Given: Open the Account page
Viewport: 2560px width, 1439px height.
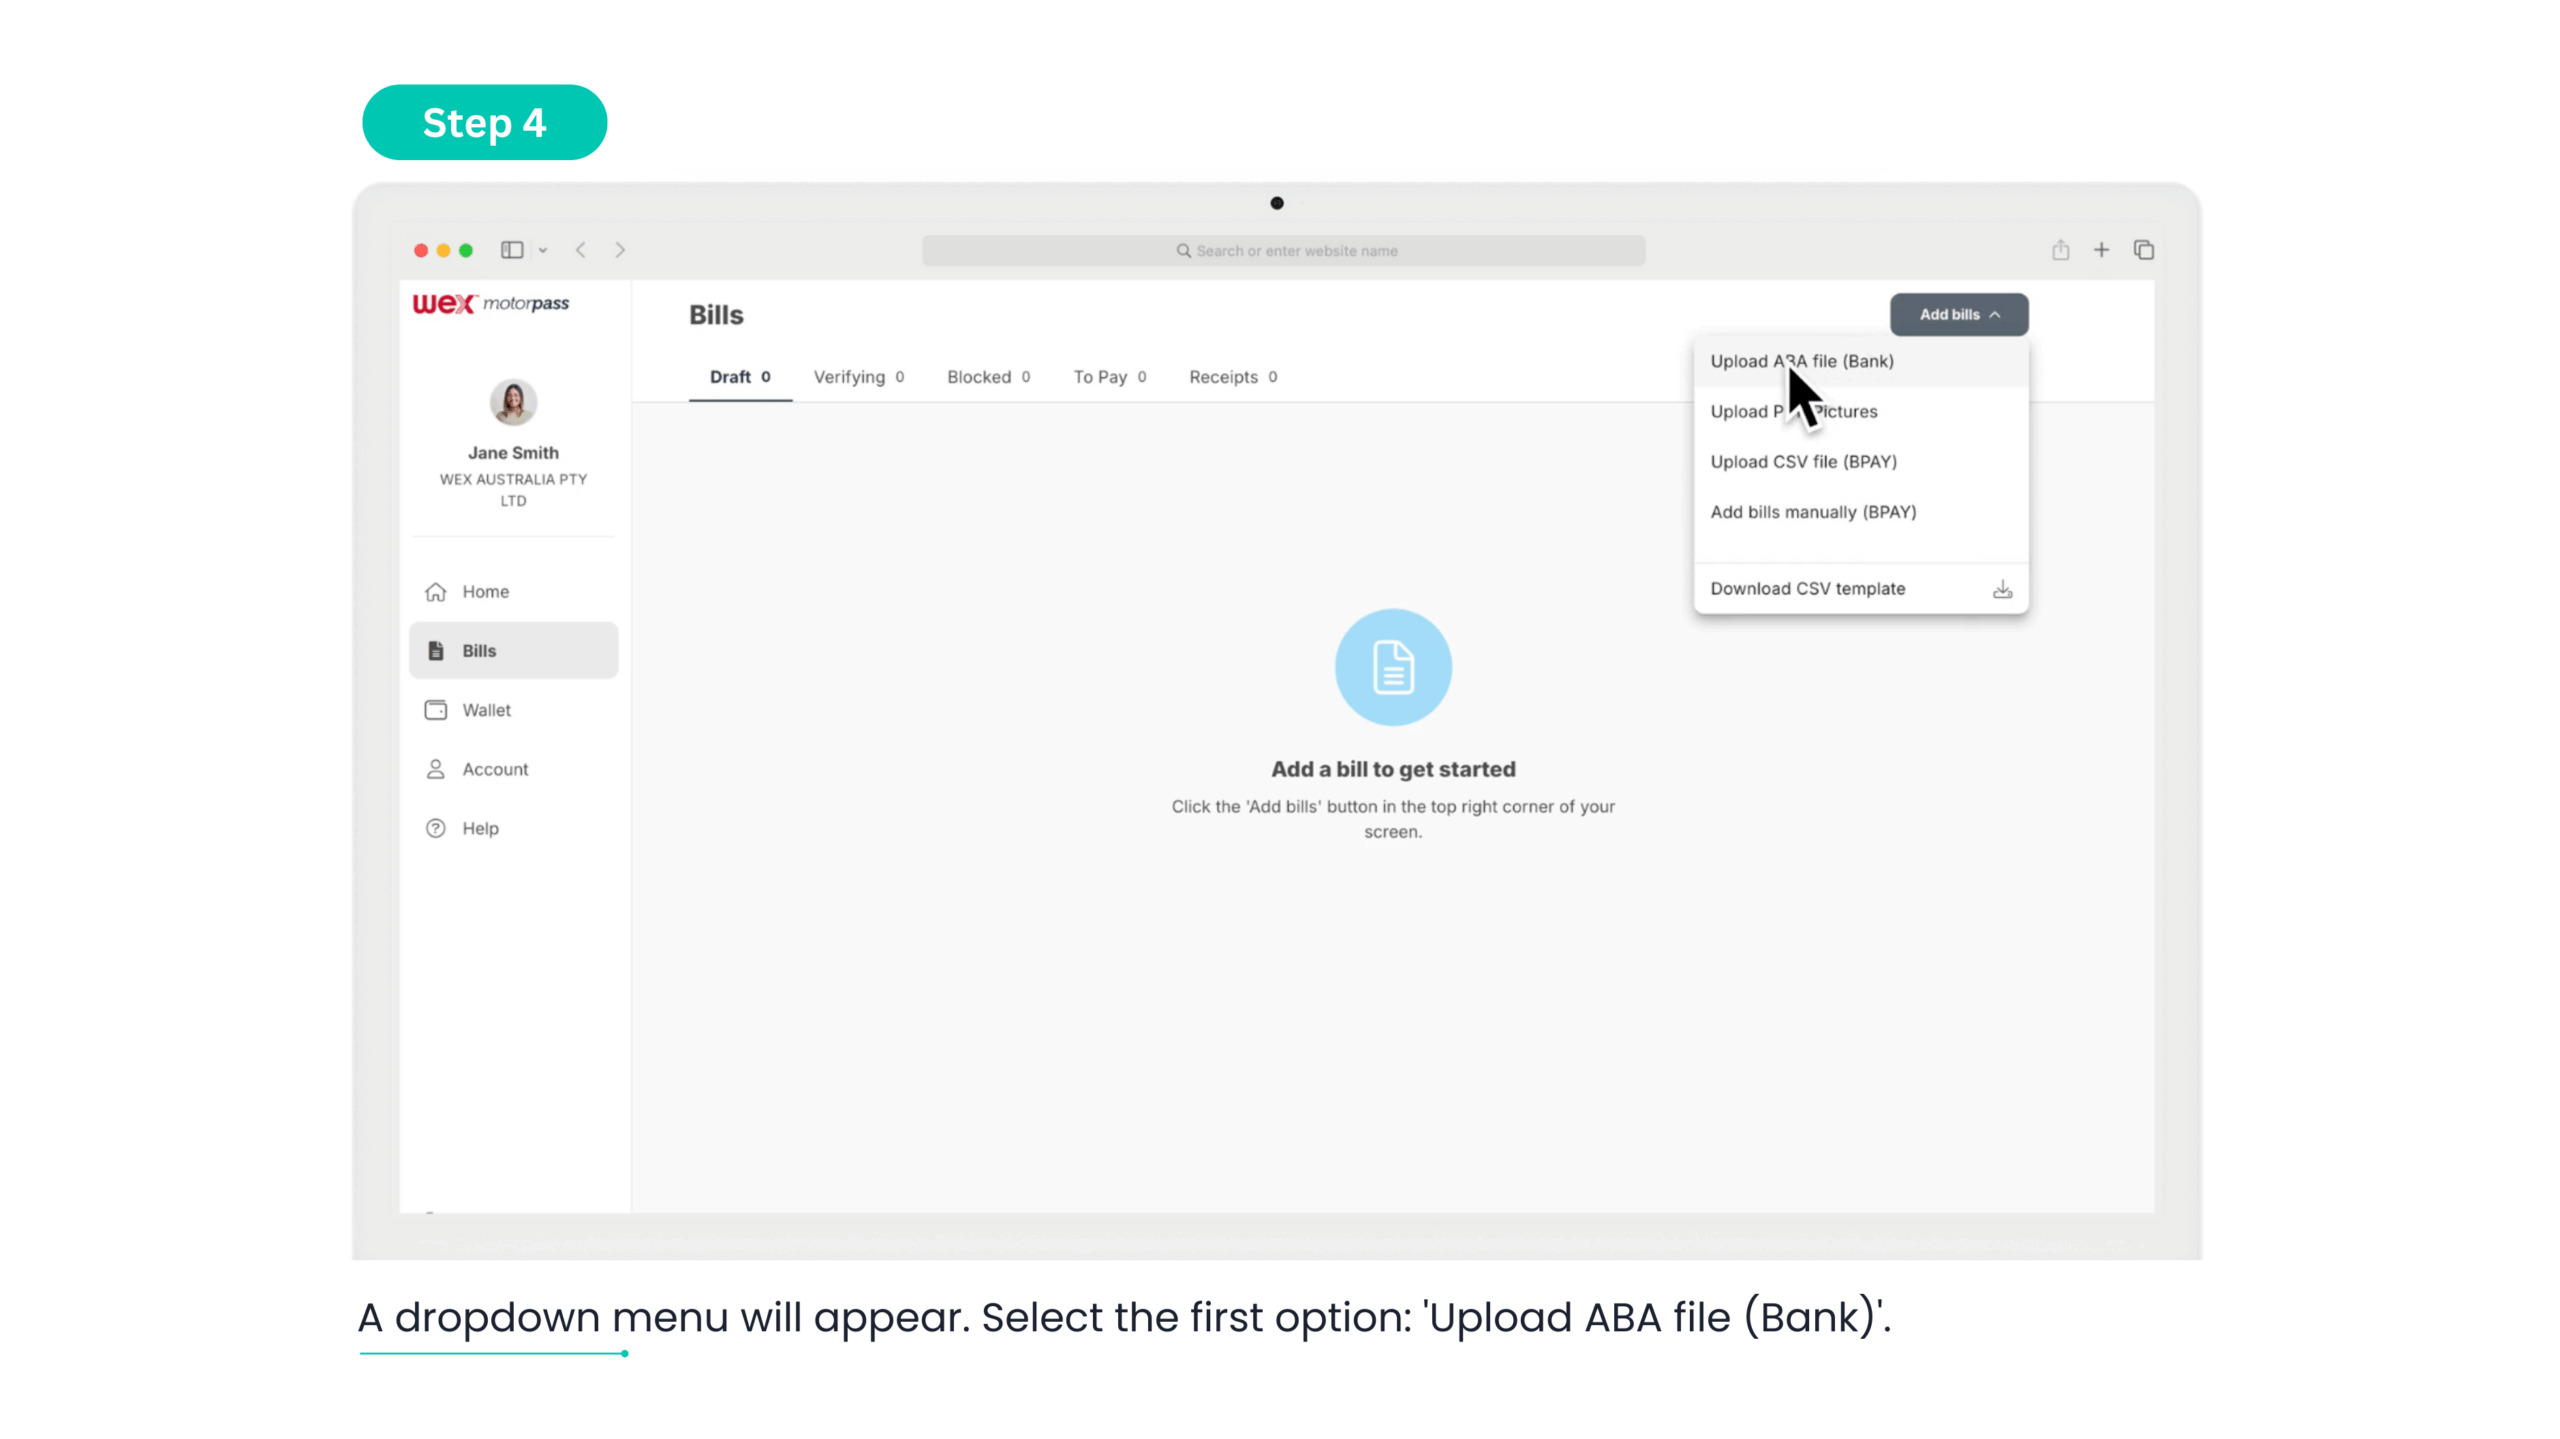Looking at the screenshot, I should pos(494,769).
